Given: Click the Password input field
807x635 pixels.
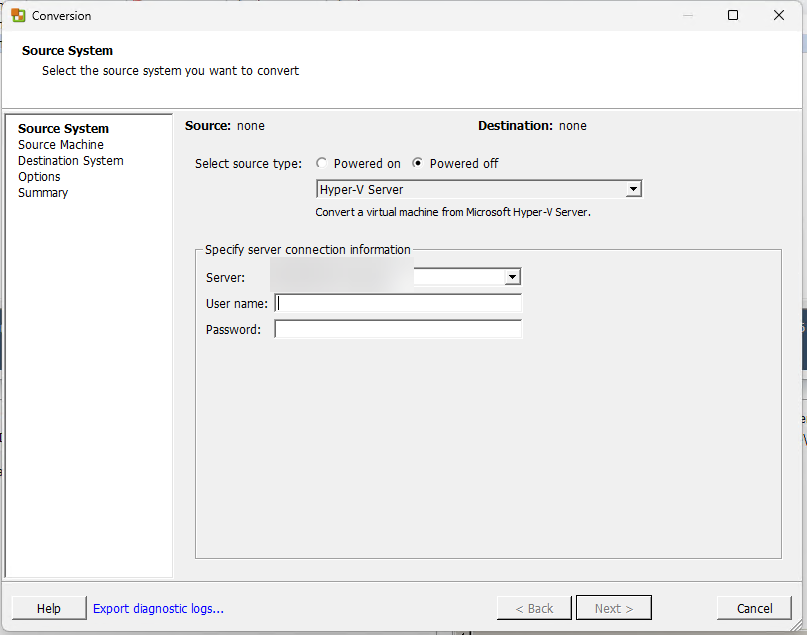Looking at the screenshot, I should tap(398, 330).
